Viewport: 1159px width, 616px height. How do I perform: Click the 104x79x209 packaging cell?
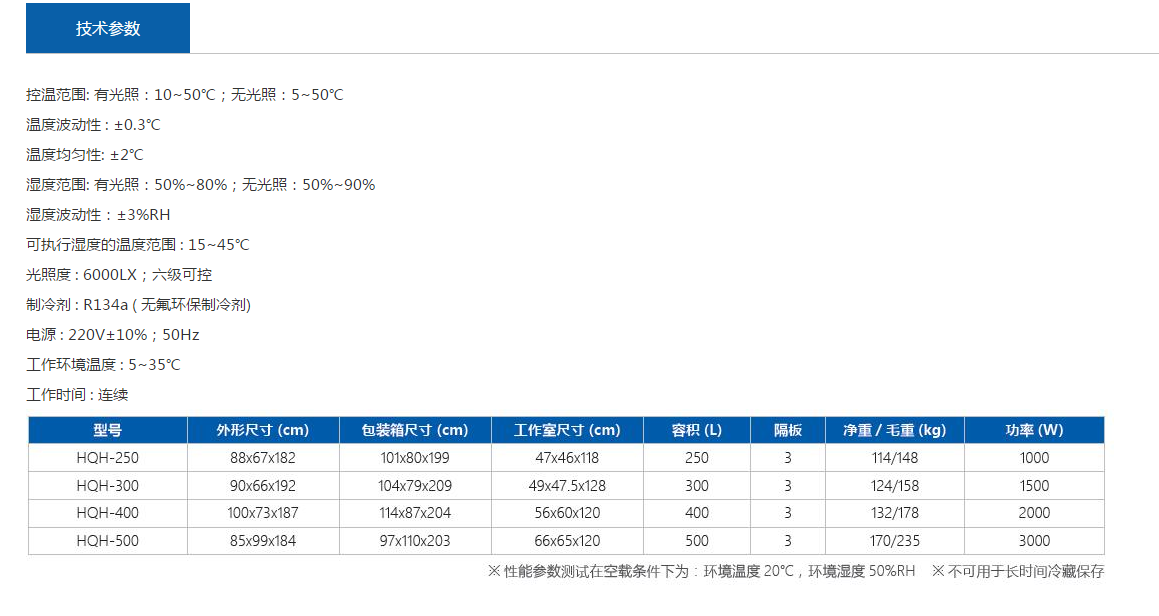(415, 486)
